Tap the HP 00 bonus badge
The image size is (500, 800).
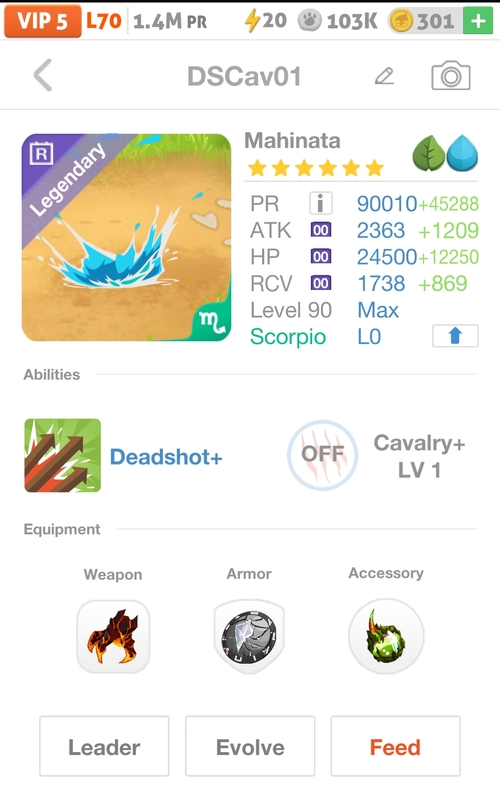[321, 257]
